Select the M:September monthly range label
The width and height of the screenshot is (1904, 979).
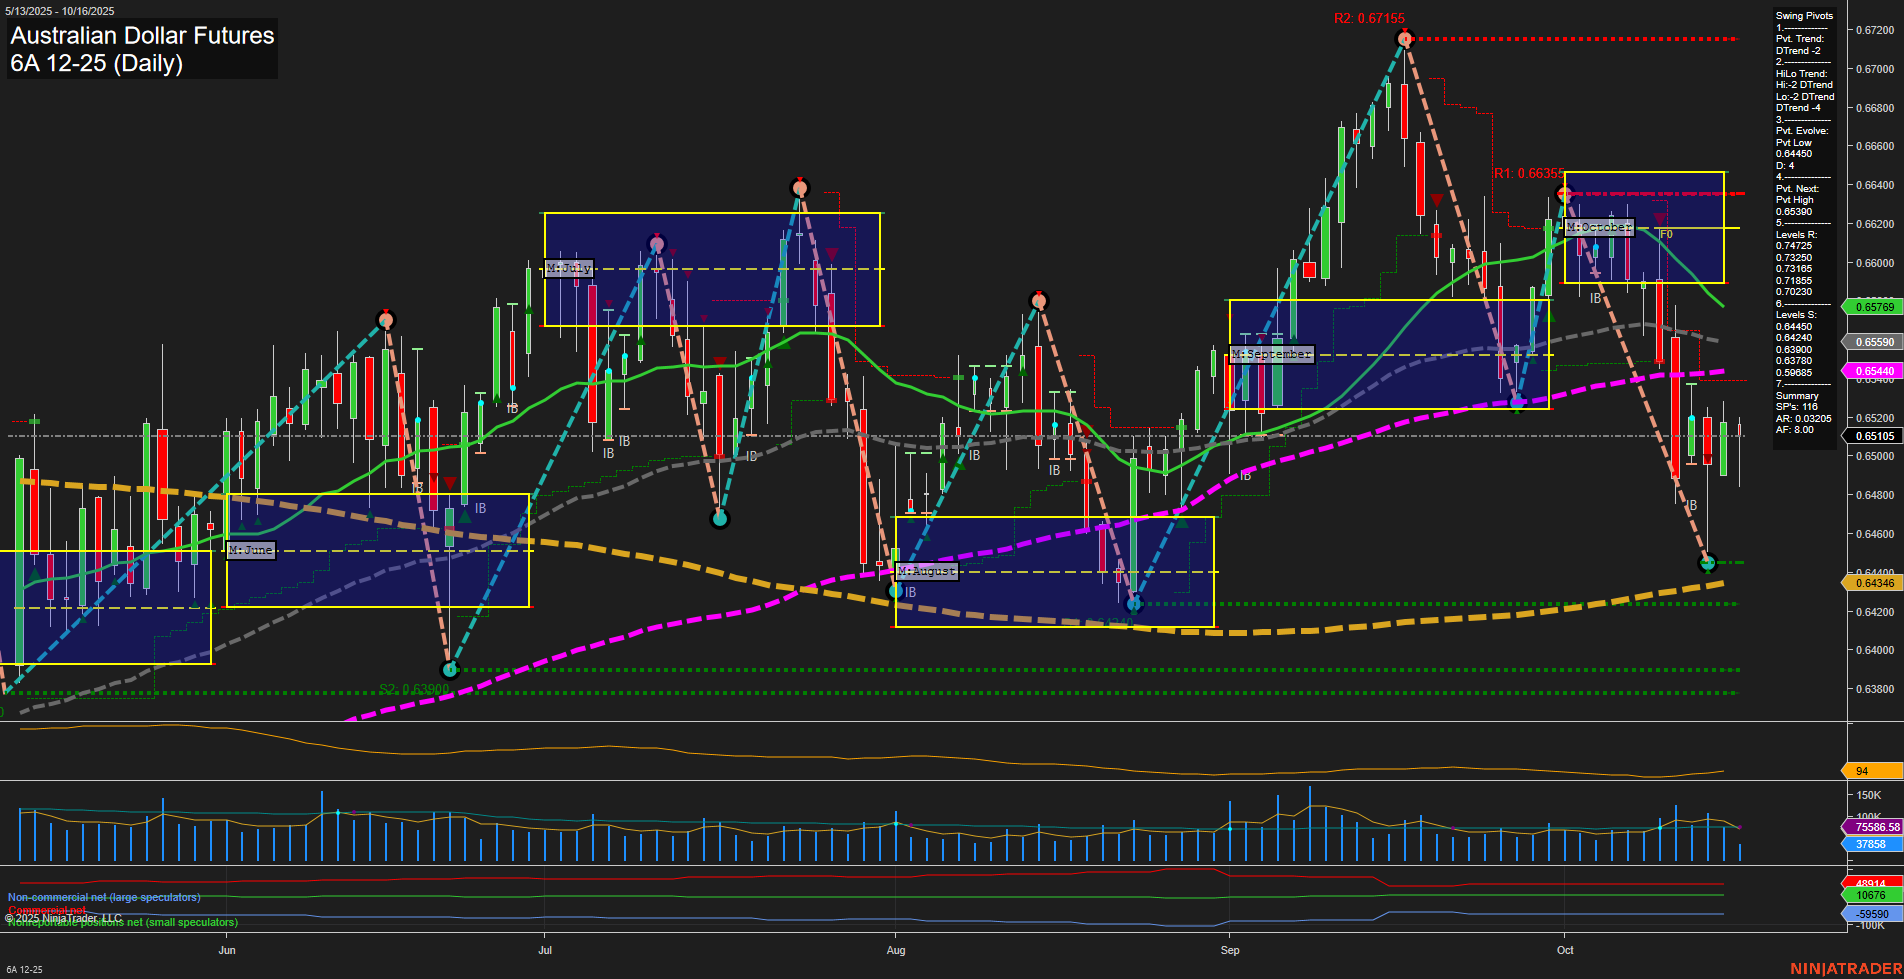pyautogui.click(x=1271, y=355)
